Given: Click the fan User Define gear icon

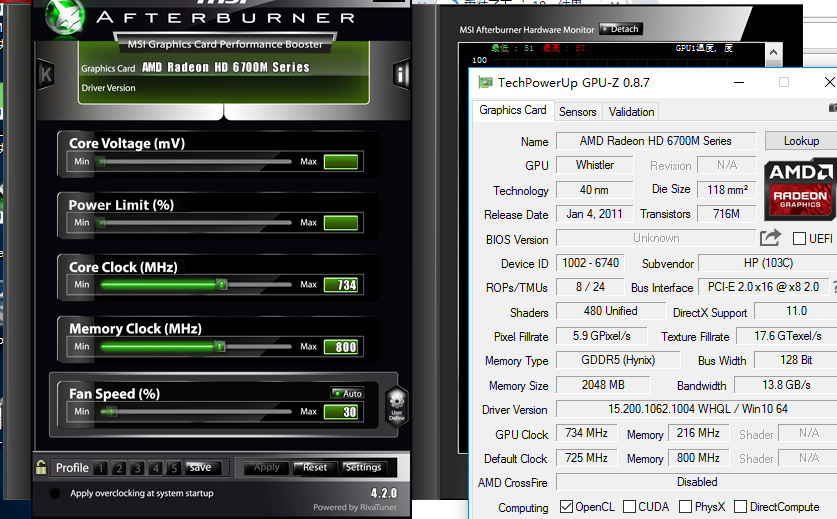Looking at the screenshot, I should [397, 405].
